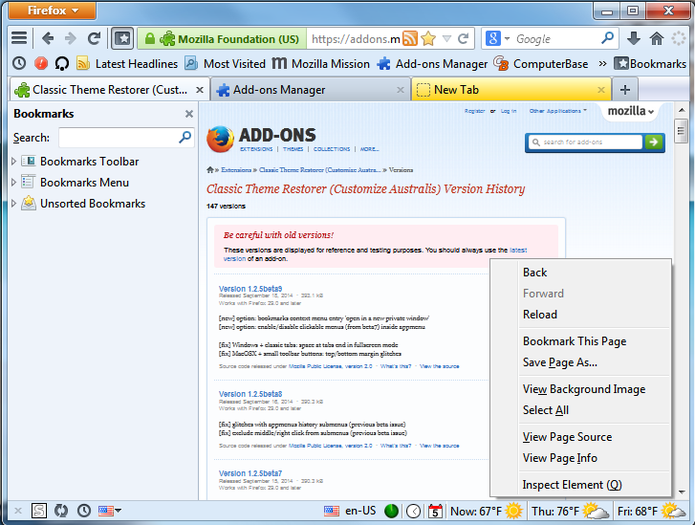Open ComputerBase bookmark
Viewport: 695px width, 525px height.
[541, 64]
